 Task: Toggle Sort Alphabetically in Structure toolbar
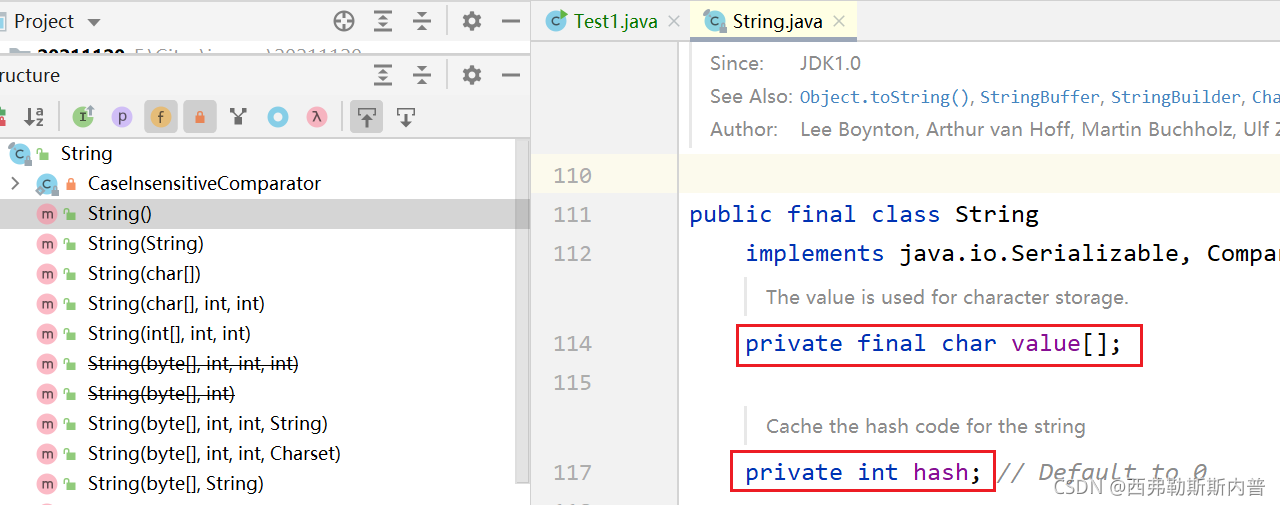pyautogui.click(x=34, y=117)
